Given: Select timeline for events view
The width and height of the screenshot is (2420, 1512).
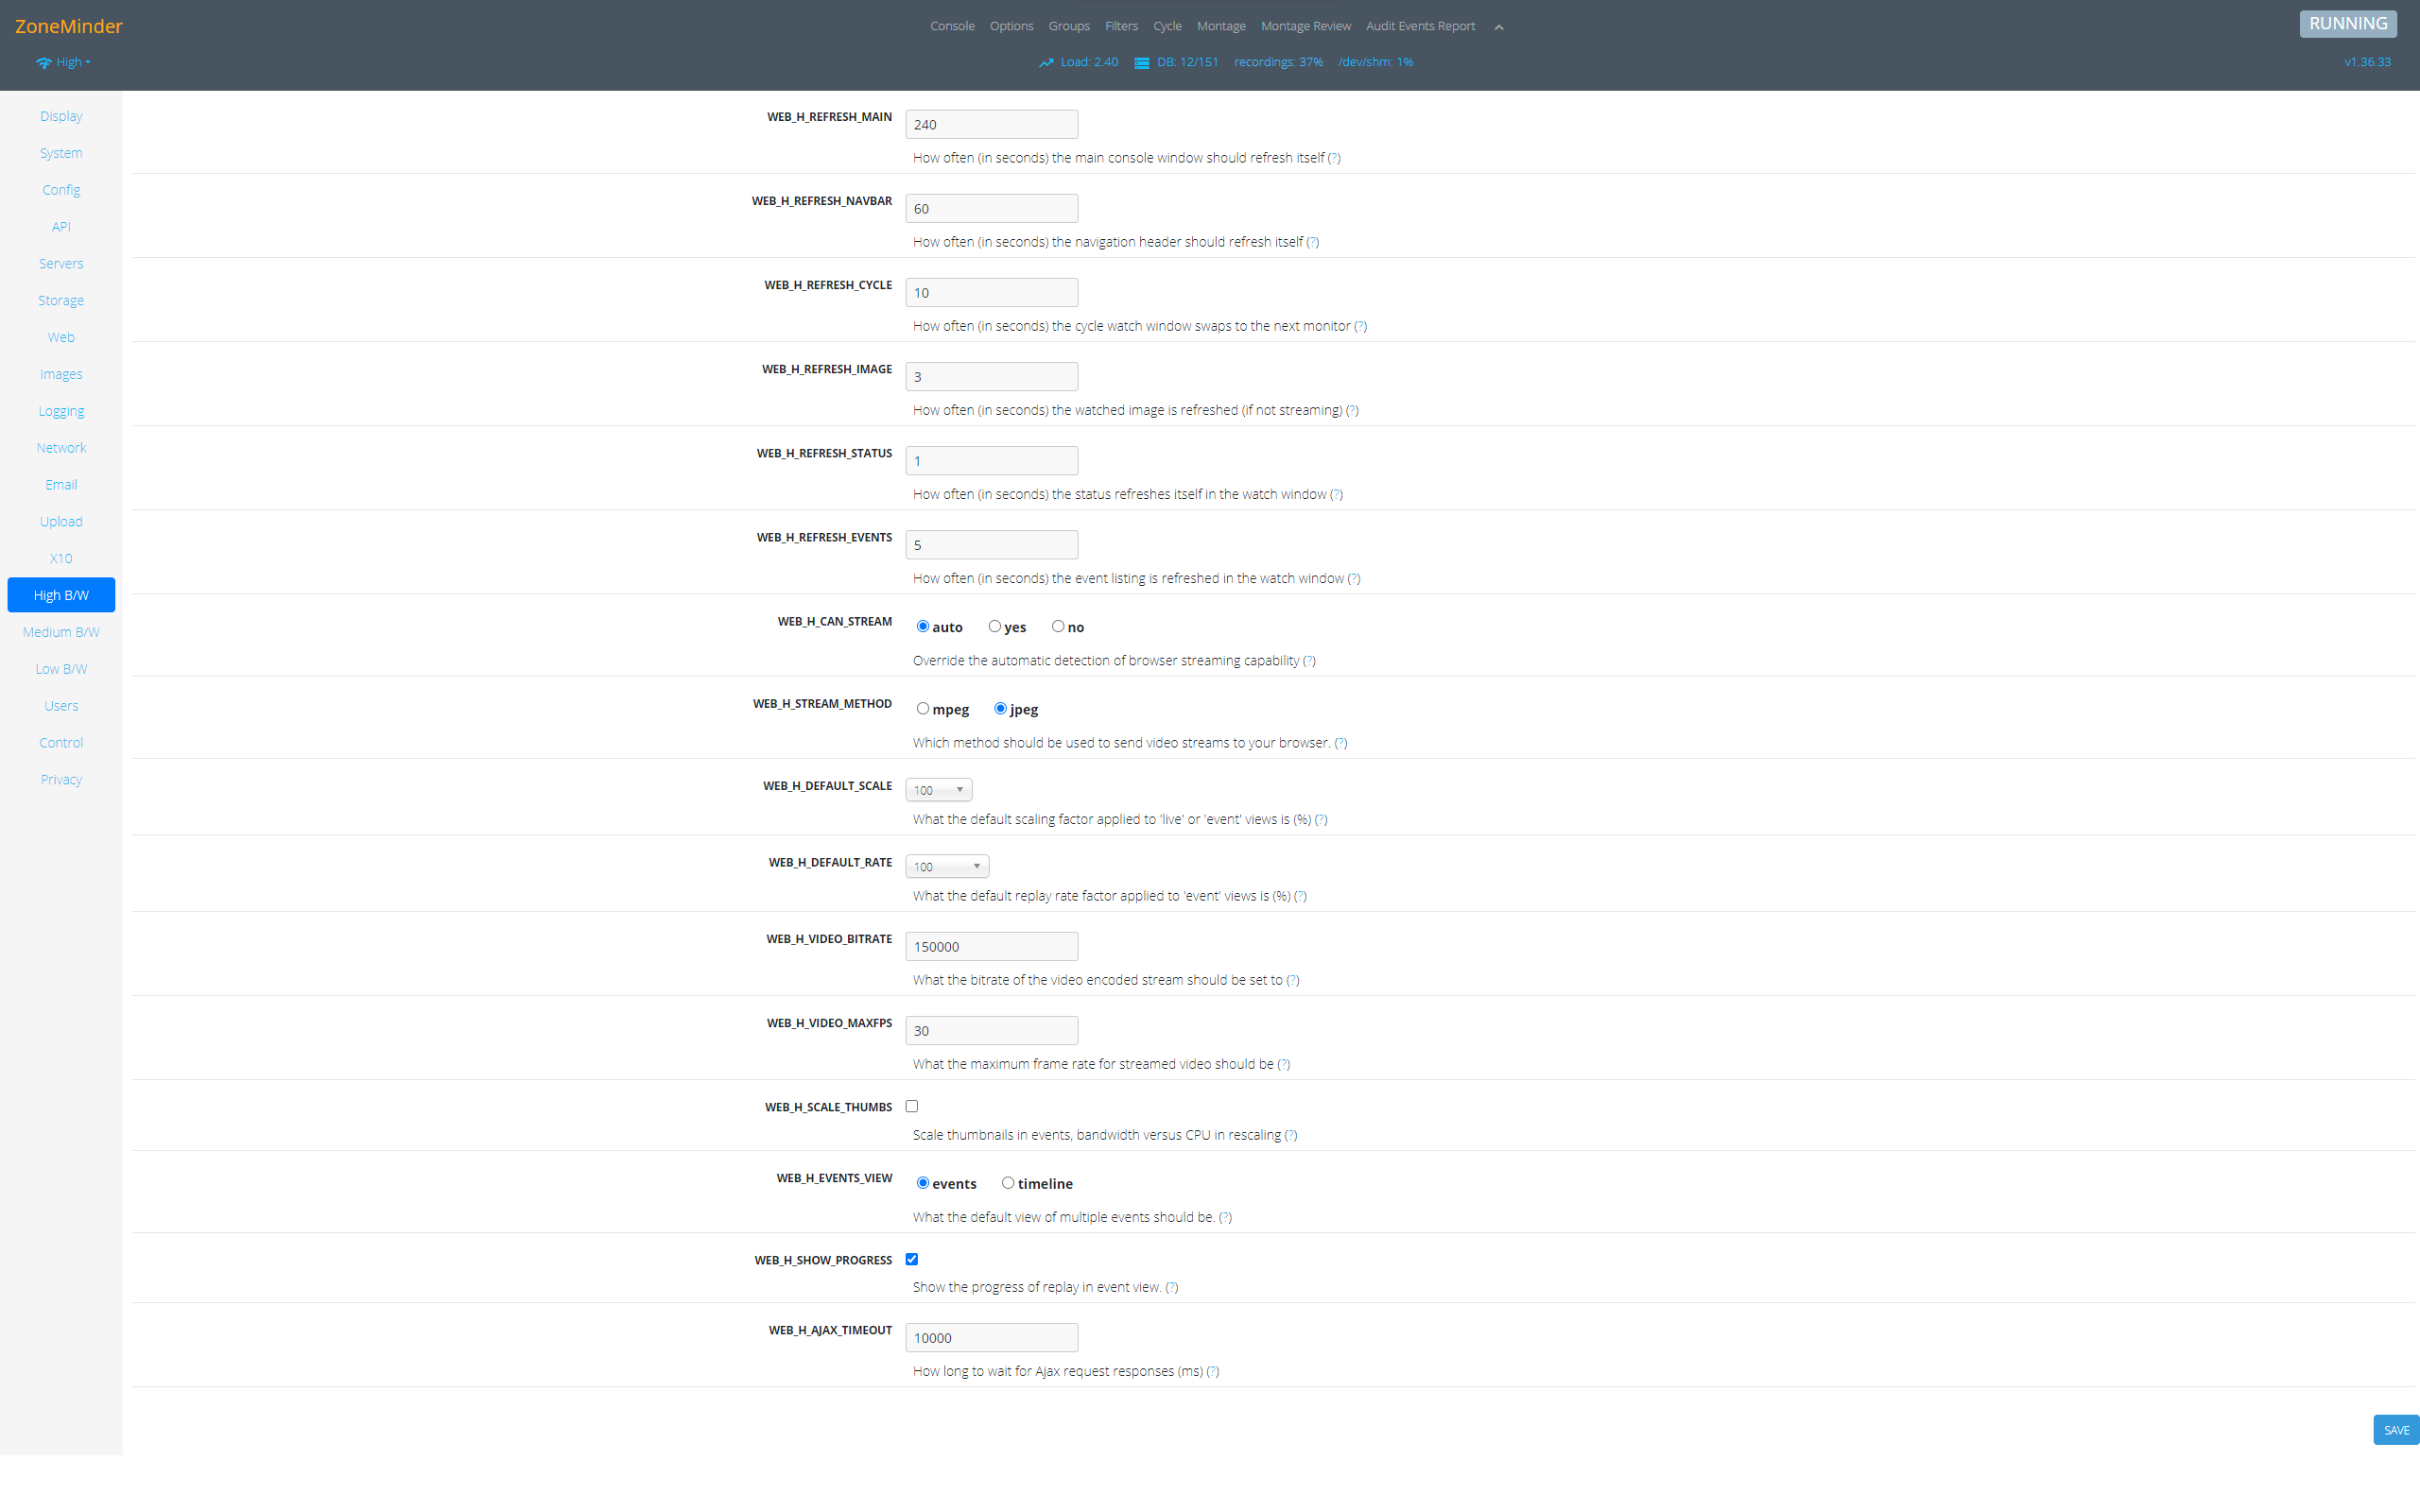Looking at the screenshot, I should coord(1007,1183).
